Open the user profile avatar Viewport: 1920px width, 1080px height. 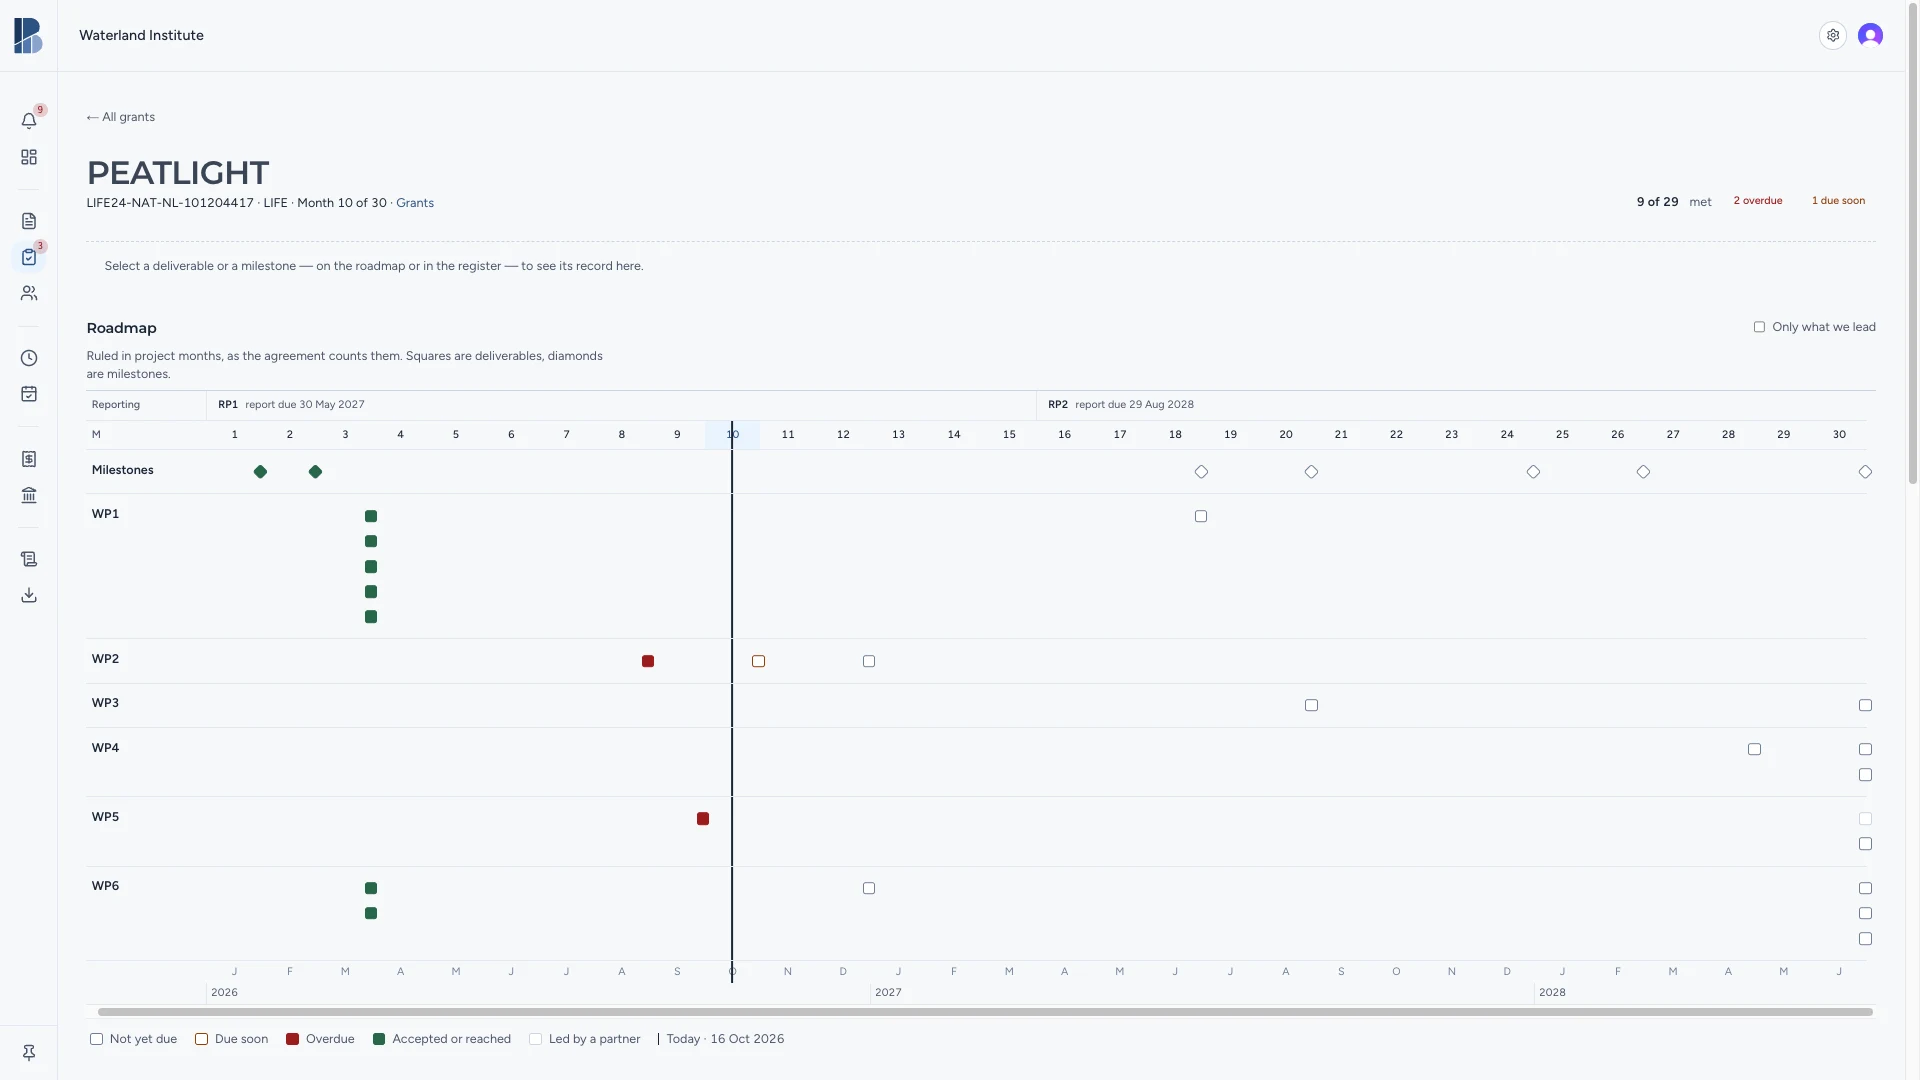[x=1870, y=35]
